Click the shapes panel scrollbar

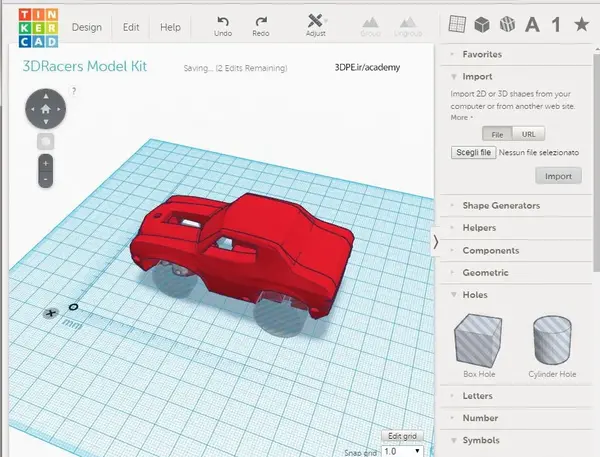click(x=596, y=163)
